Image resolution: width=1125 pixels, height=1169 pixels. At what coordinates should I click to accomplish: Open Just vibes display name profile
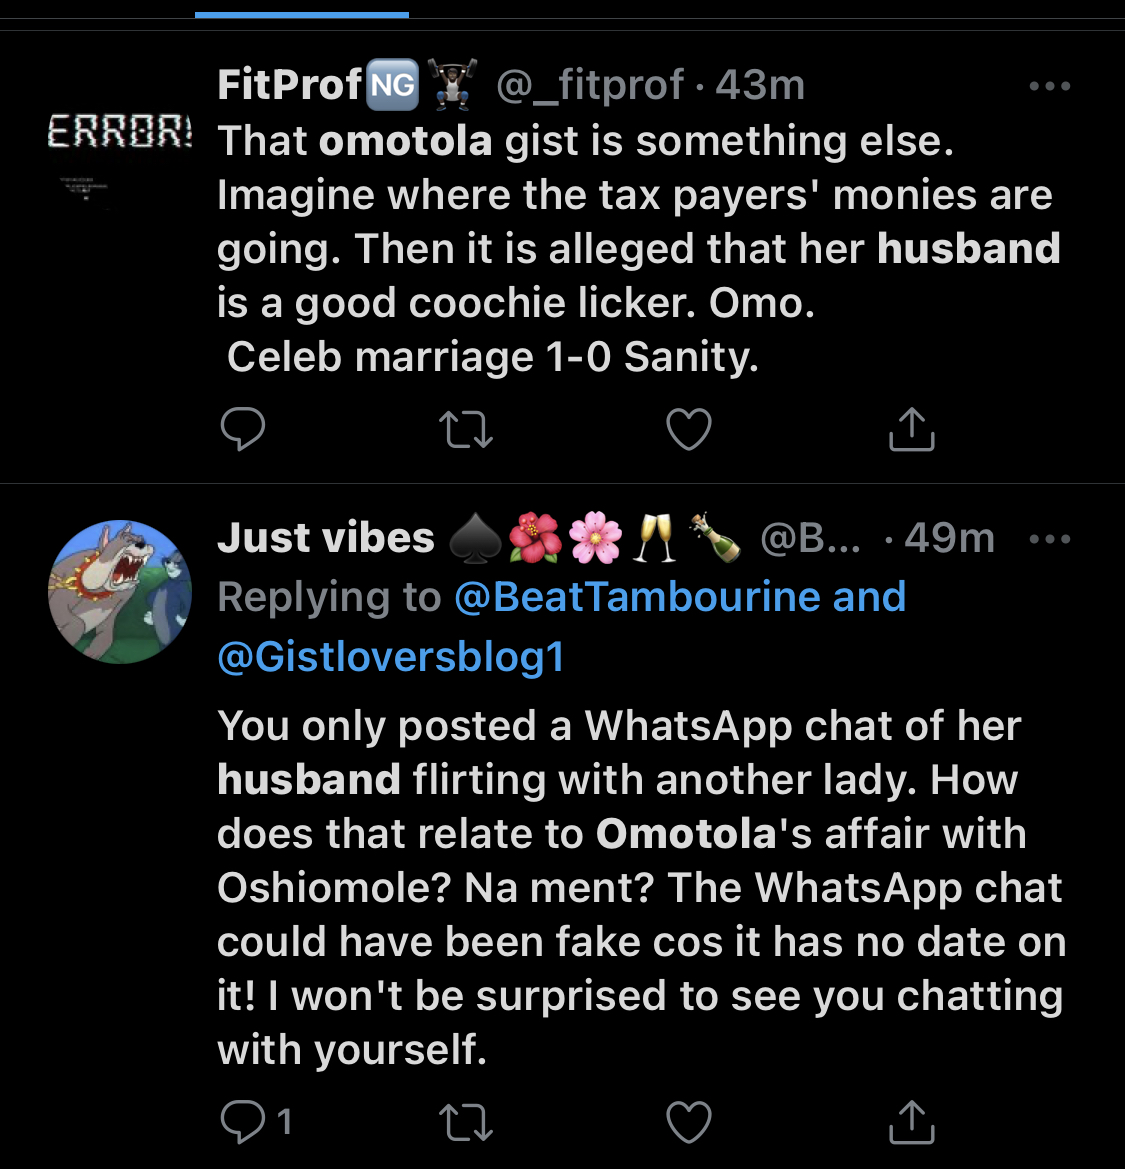[x=326, y=538]
